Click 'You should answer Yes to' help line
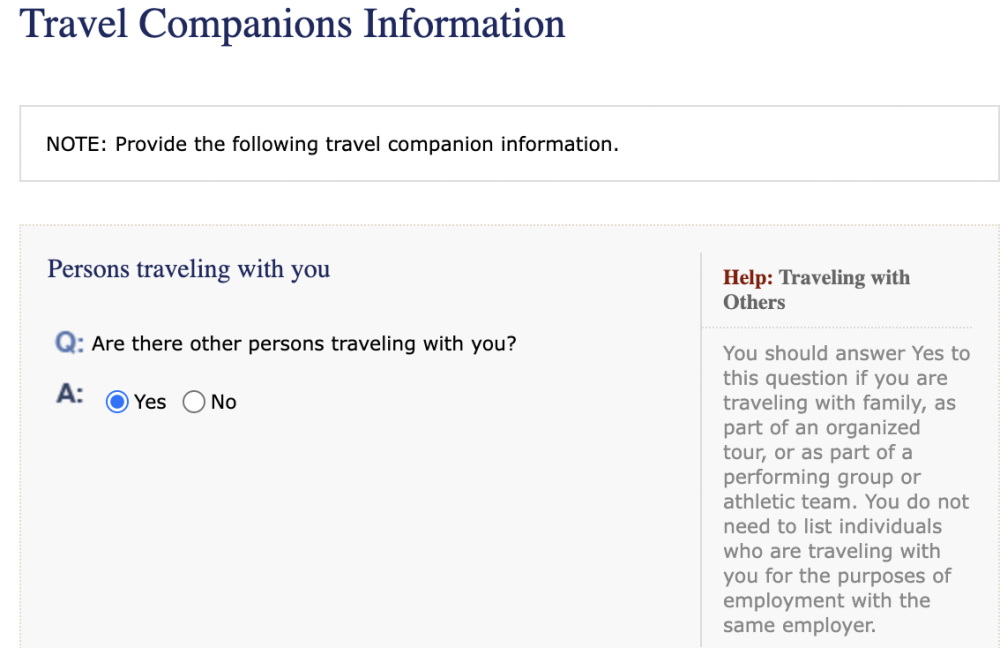Image resolution: width=1000 pixels, height=648 pixels. [x=846, y=353]
